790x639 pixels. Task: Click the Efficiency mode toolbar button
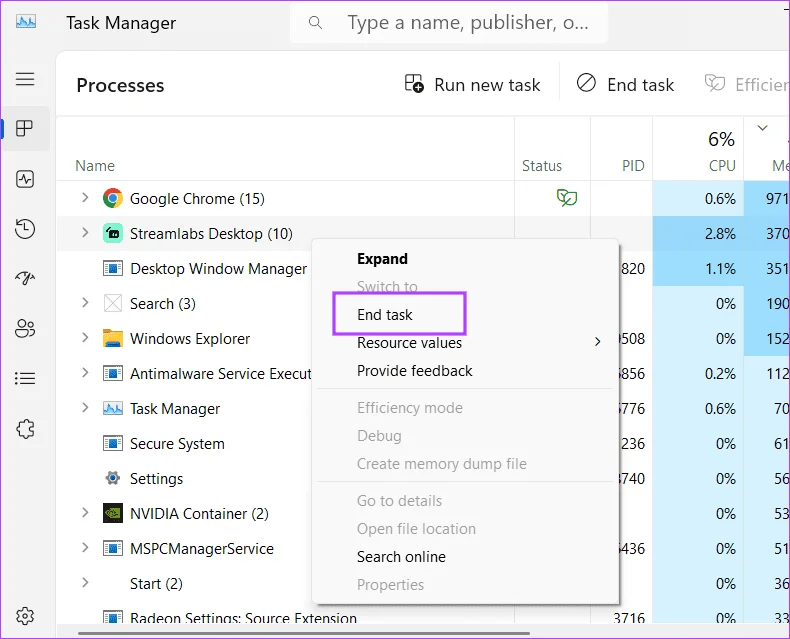coord(747,84)
